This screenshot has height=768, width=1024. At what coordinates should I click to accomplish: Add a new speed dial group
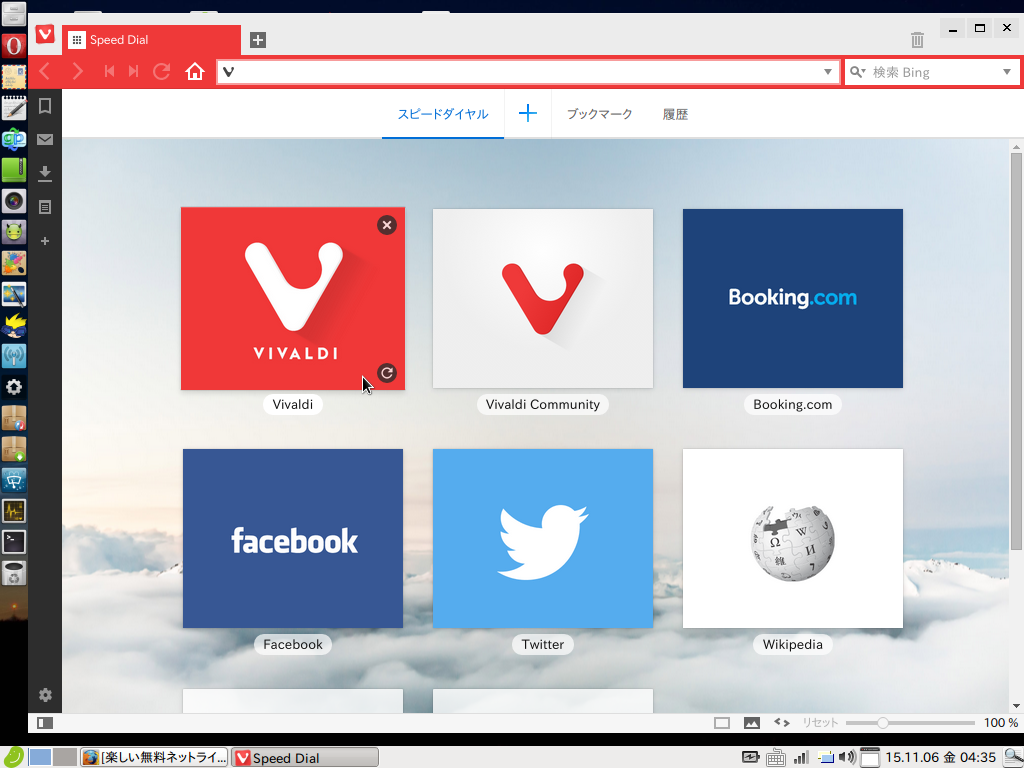pos(528,114)
